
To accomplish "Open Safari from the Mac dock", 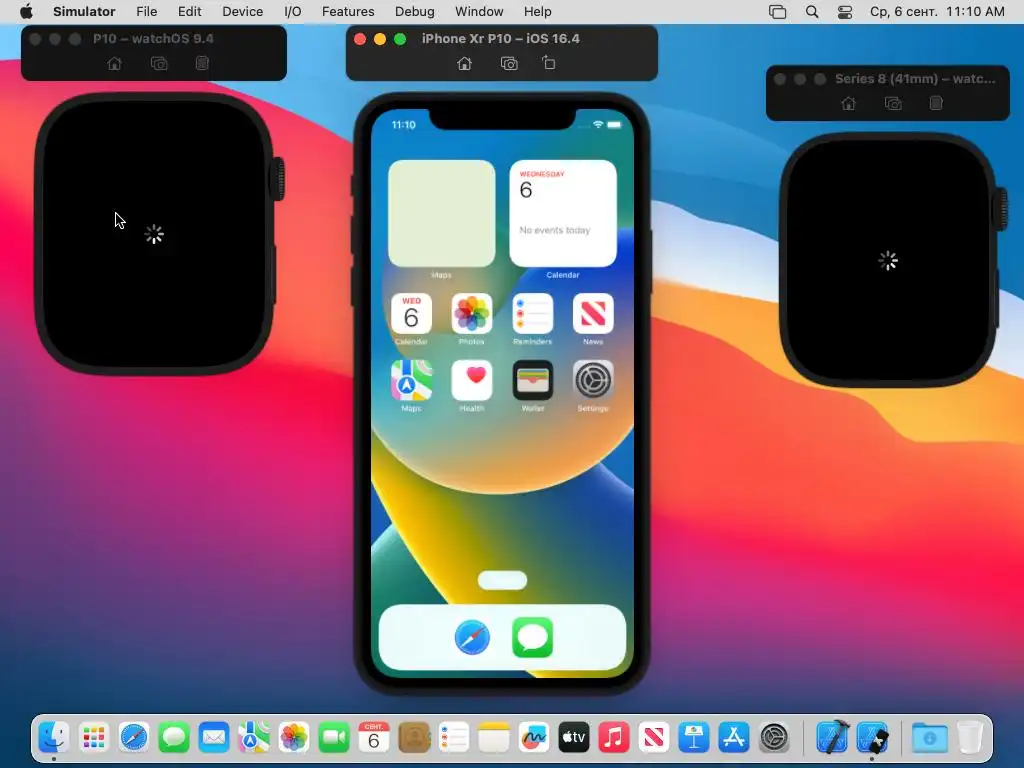I will (x=134, y=737).
